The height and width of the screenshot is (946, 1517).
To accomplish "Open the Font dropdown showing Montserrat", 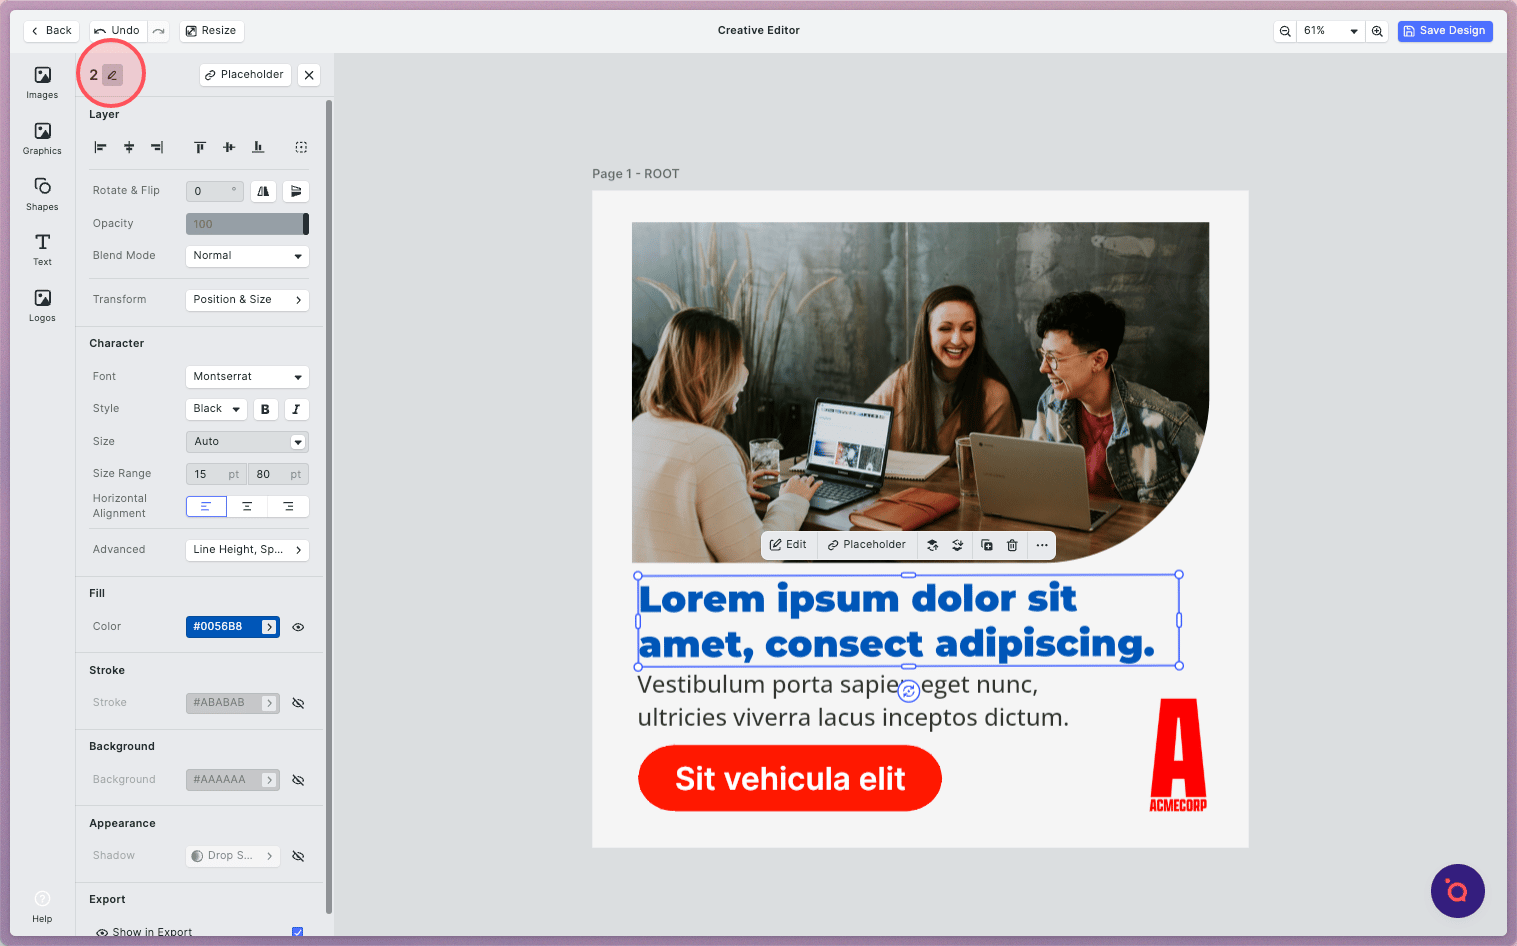I will (x=247, y=377).
